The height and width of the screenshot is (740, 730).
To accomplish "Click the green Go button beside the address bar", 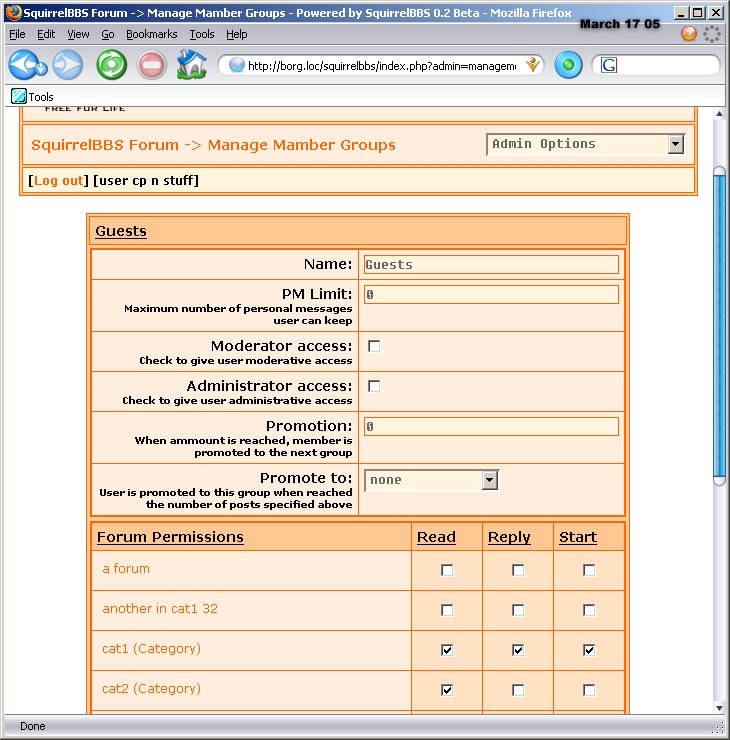I will pos(568,65).
